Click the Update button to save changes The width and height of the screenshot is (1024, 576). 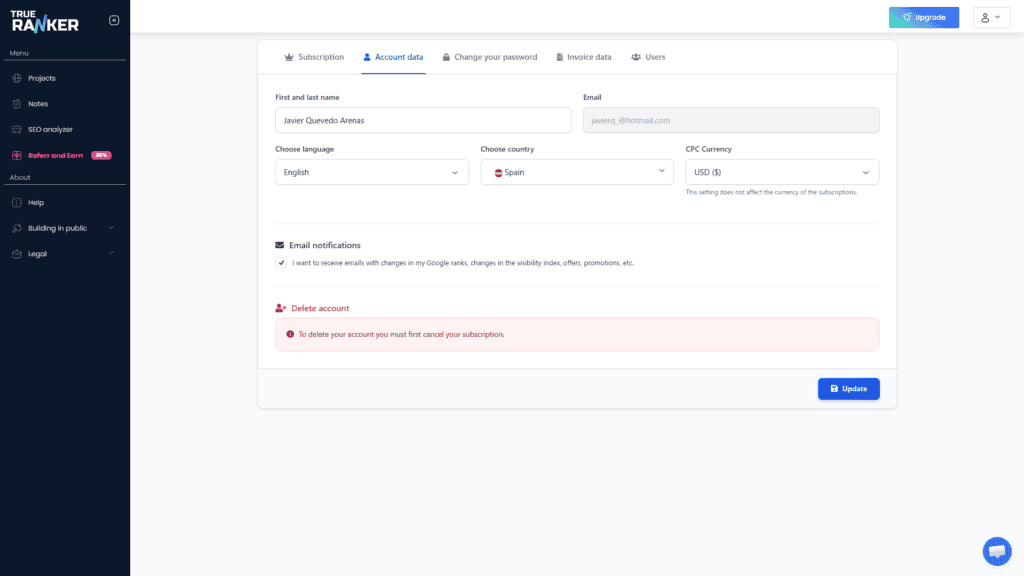point(848,388)
